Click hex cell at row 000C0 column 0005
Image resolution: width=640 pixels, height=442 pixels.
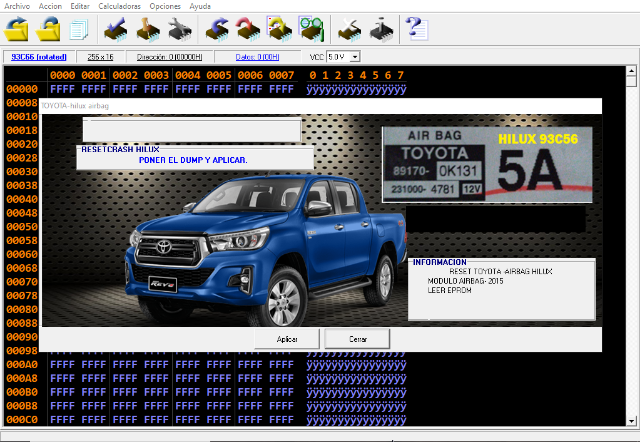(x=219, y=420)
